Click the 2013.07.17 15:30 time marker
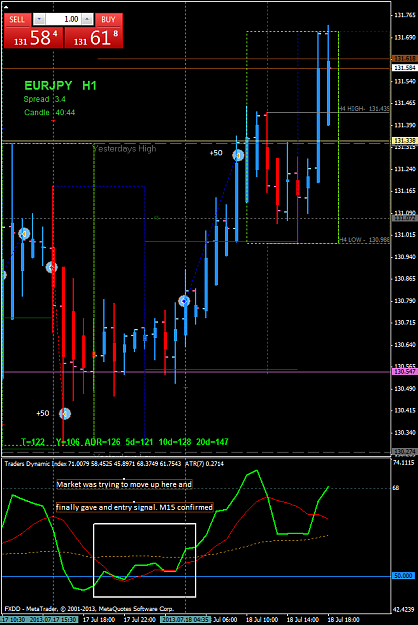The image size is (418, 625). (53, 620)
